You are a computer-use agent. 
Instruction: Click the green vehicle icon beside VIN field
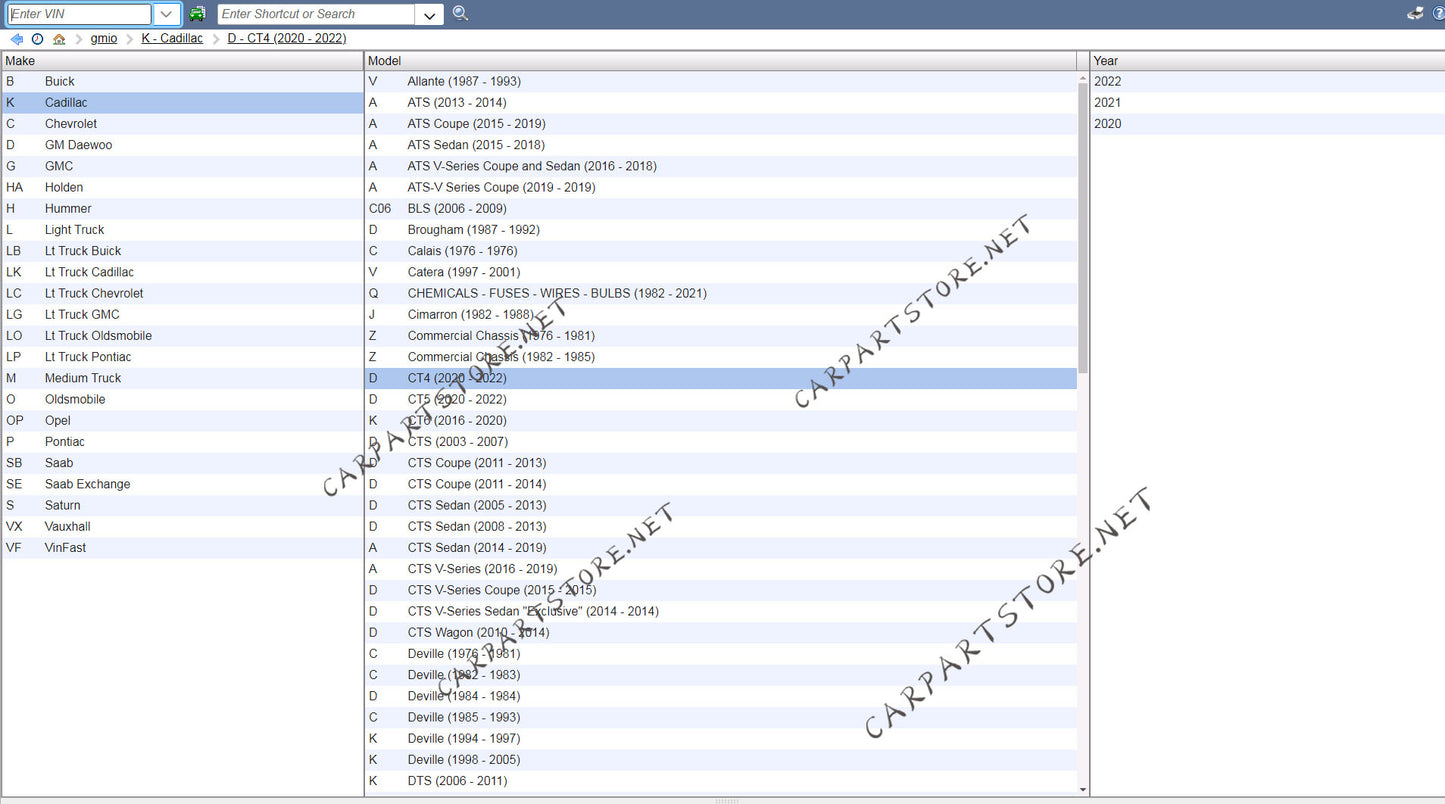point(198,14)
